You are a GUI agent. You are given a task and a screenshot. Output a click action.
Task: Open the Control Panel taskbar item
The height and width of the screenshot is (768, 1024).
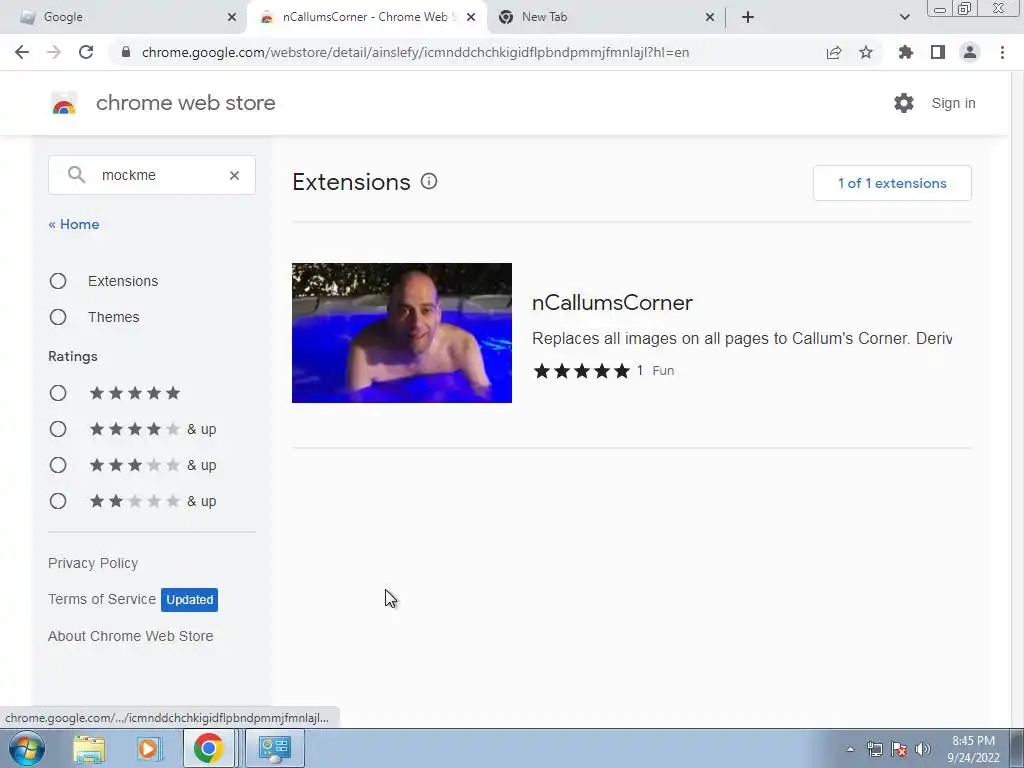pyautogui.click(x=274, y=748)
